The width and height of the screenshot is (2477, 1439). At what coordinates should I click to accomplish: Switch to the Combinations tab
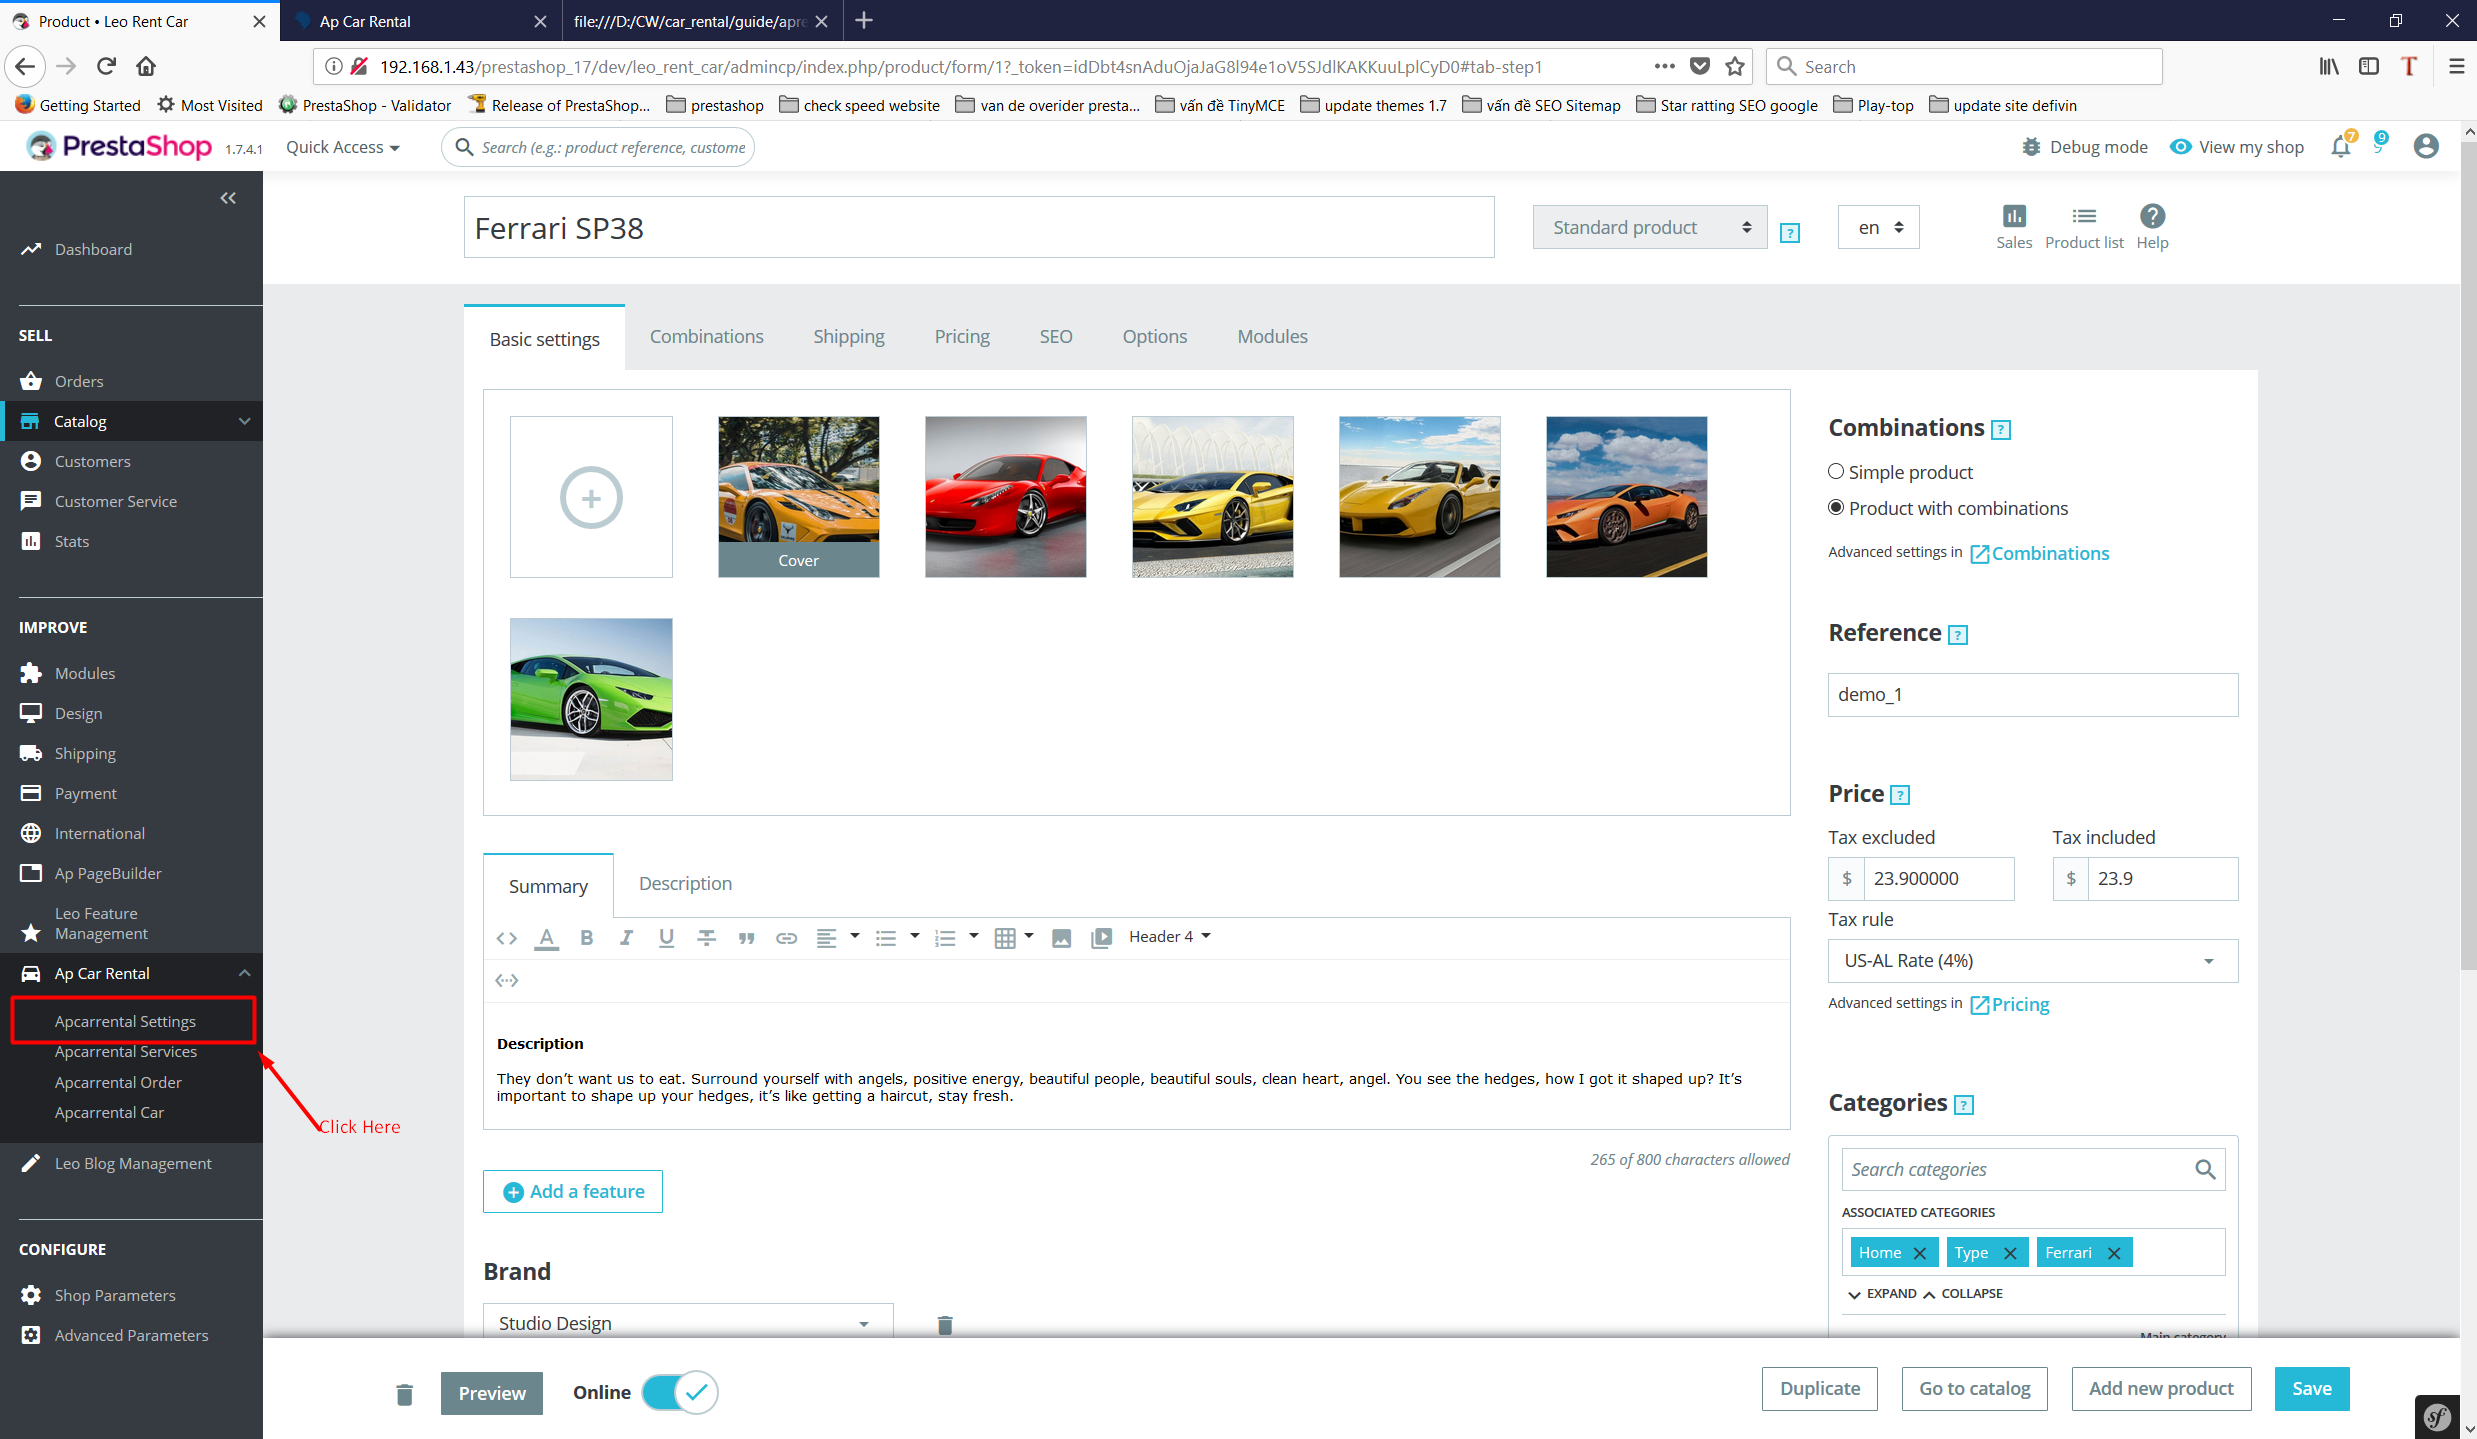pyautogui.click(x=706, y=336)
